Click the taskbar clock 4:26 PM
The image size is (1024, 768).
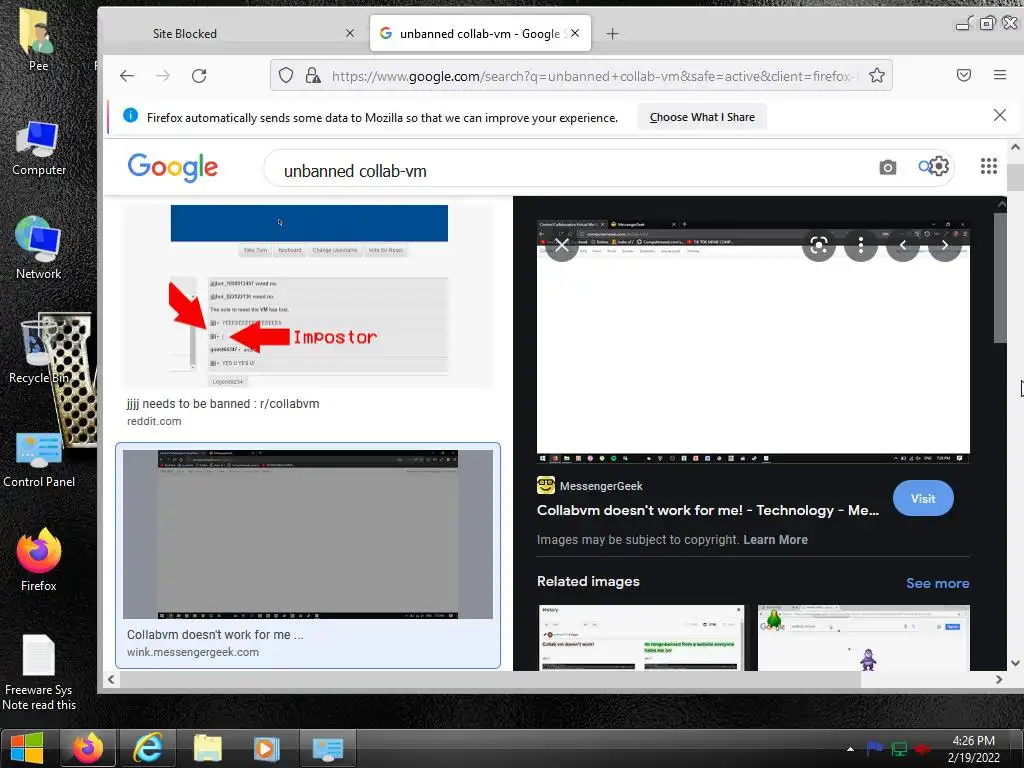(974, 748)
